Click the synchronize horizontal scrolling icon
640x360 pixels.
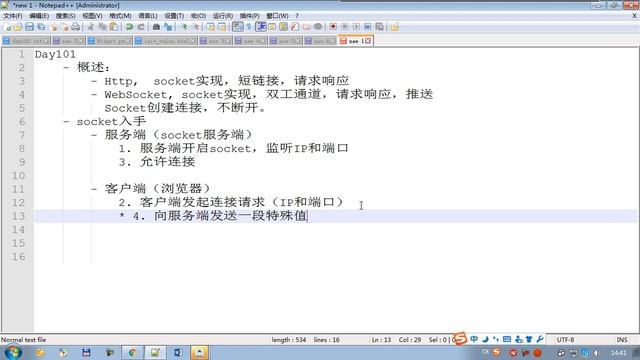pyautogui.click(x=222, y=27)
